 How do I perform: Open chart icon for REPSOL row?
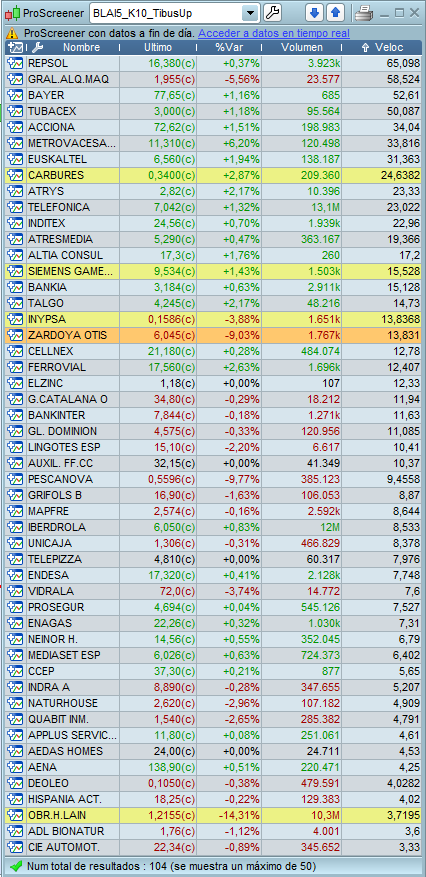[x=15, y=63]
